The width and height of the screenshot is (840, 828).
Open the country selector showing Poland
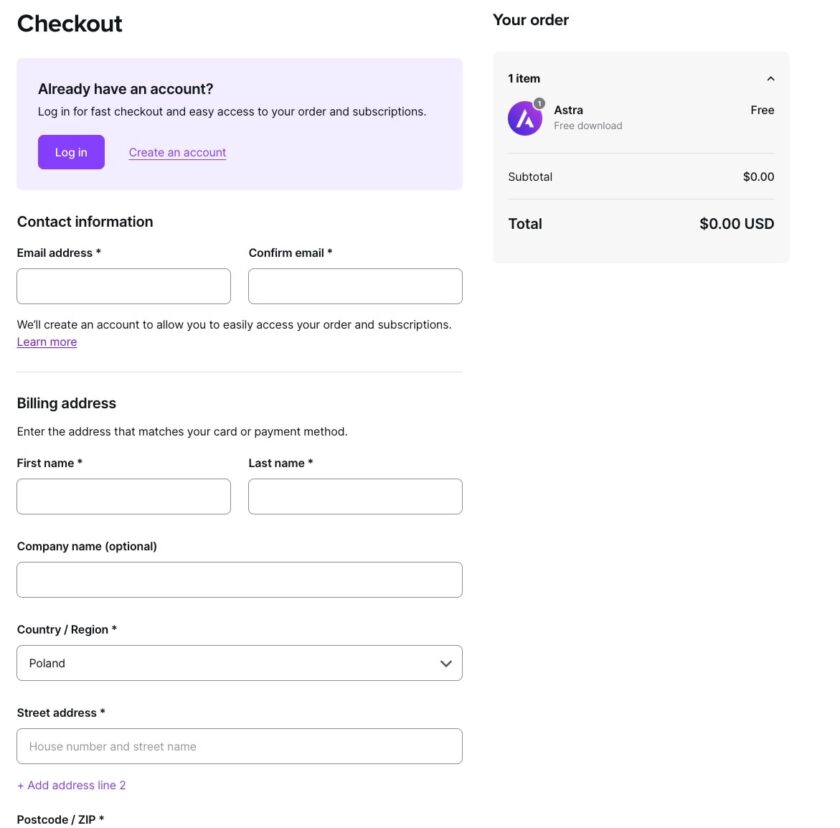point(239,662)
